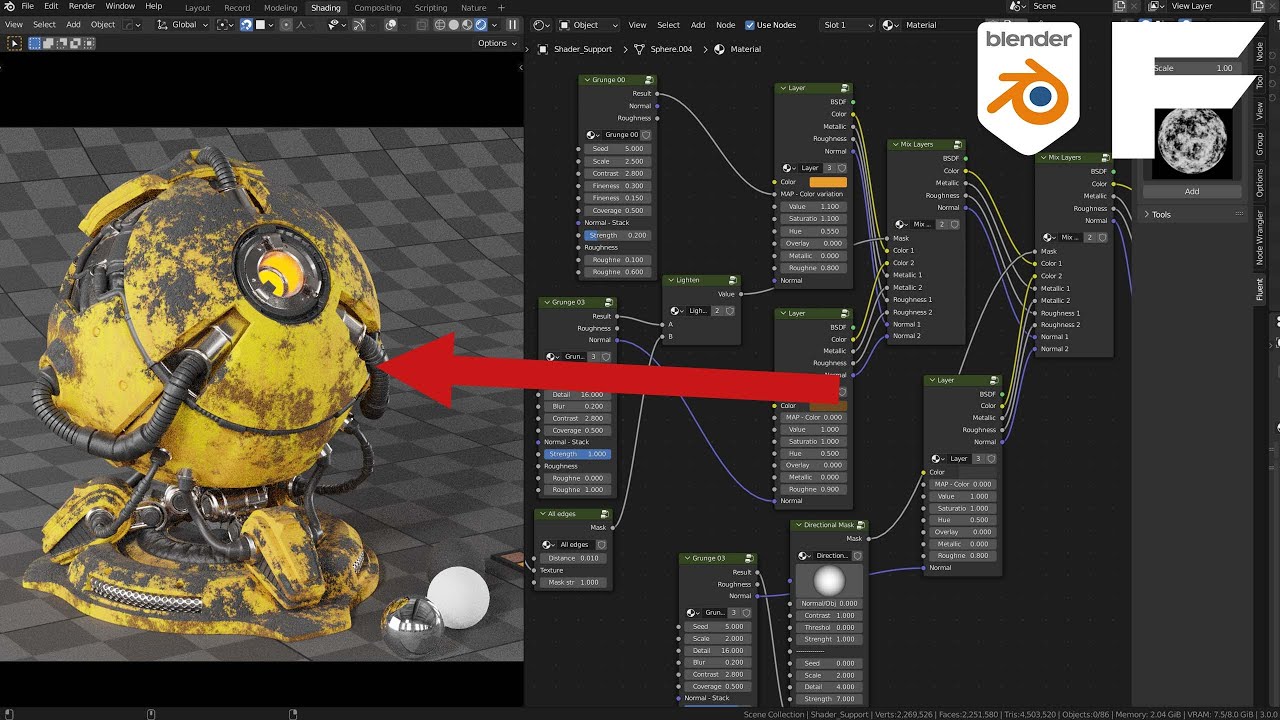The height and width of the screenshot is (720, 1280).
Task: Open the Fluent sidebar tab
Action: point(1260,289)
